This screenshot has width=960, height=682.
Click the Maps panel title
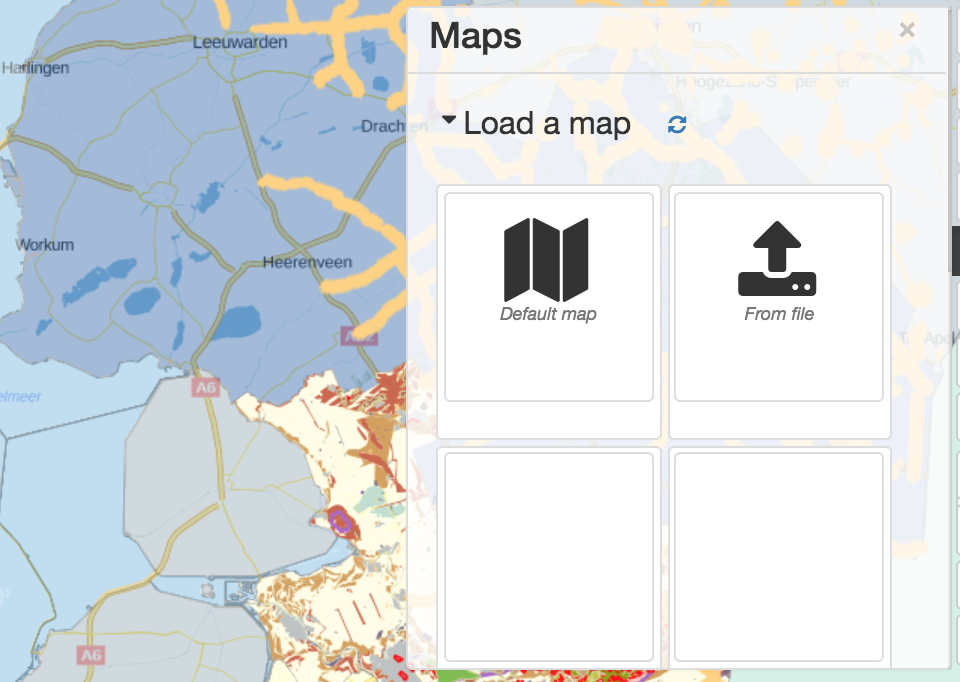point(476,36)
